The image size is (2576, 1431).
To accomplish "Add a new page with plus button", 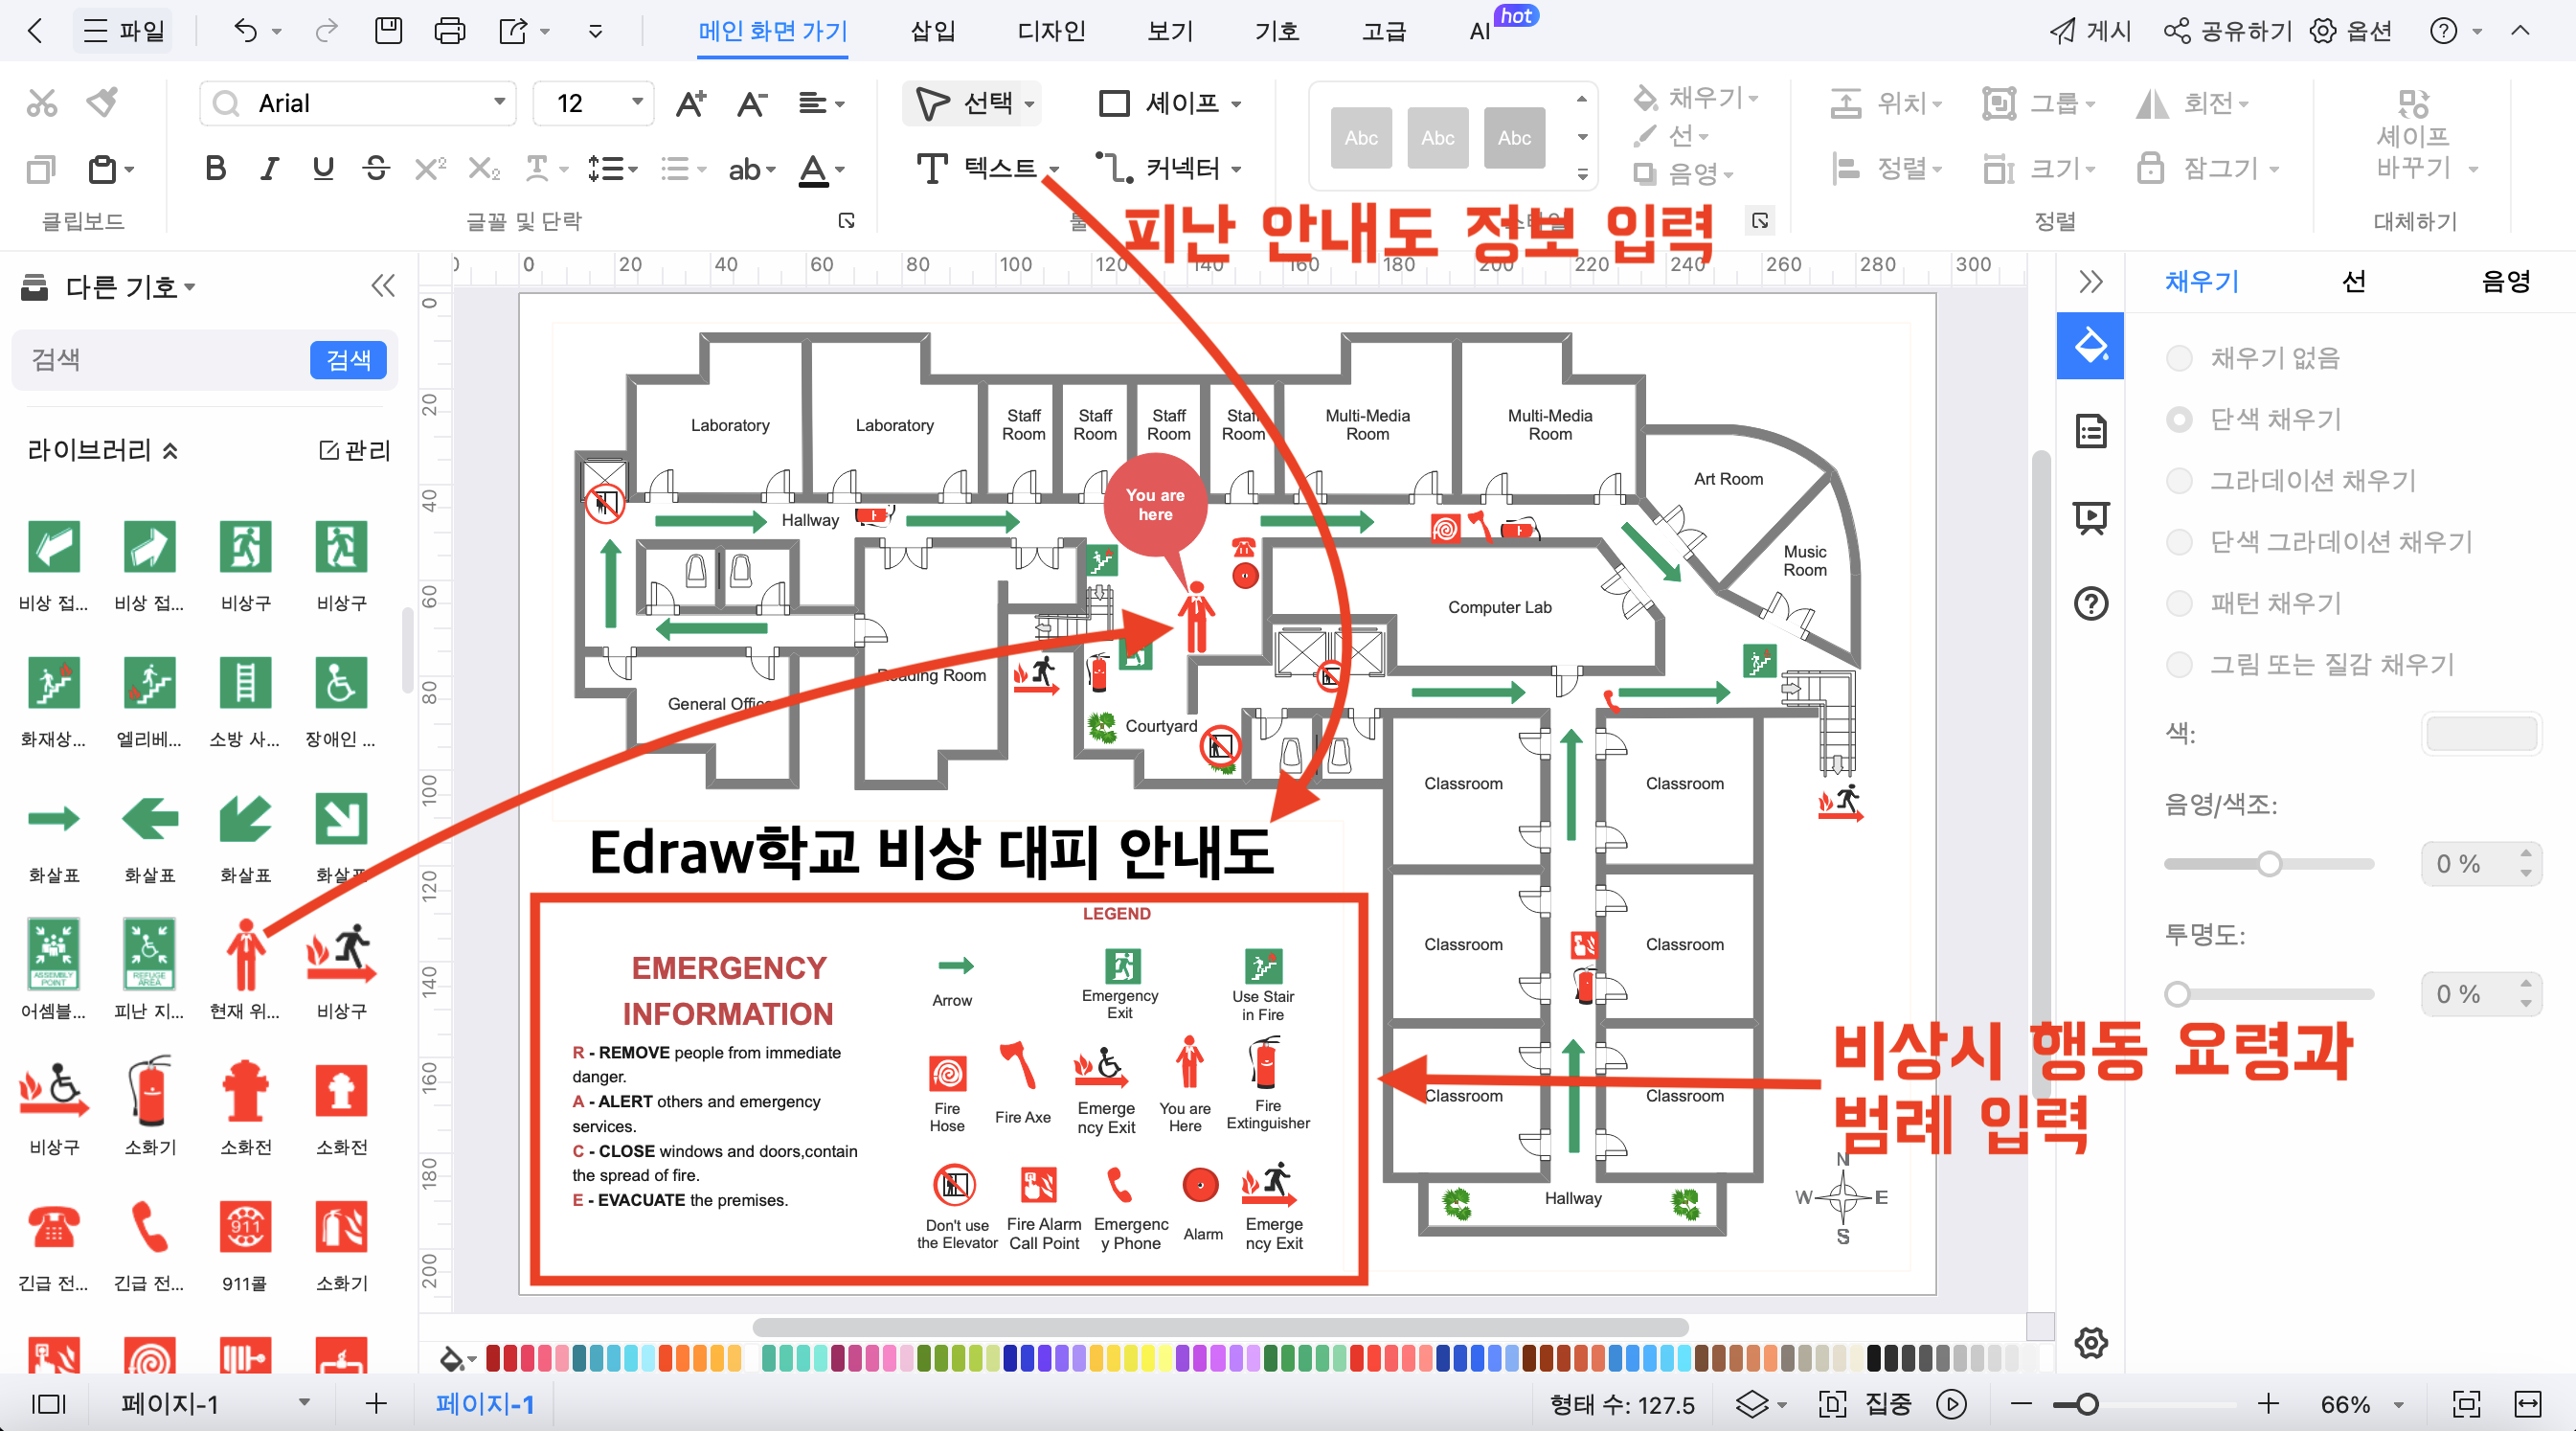I will (376, 1404).
